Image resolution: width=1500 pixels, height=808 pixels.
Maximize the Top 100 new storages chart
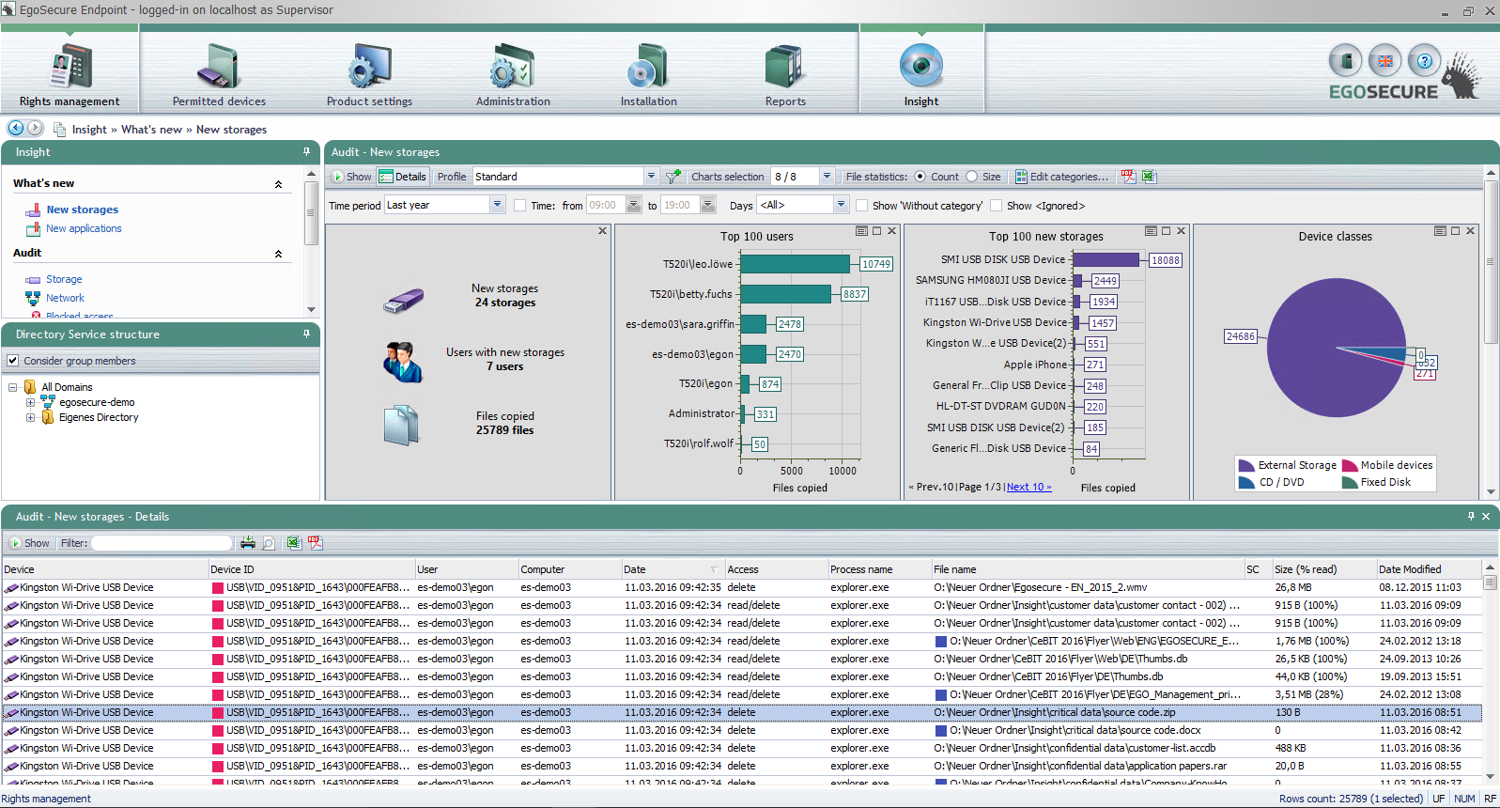1166,231
